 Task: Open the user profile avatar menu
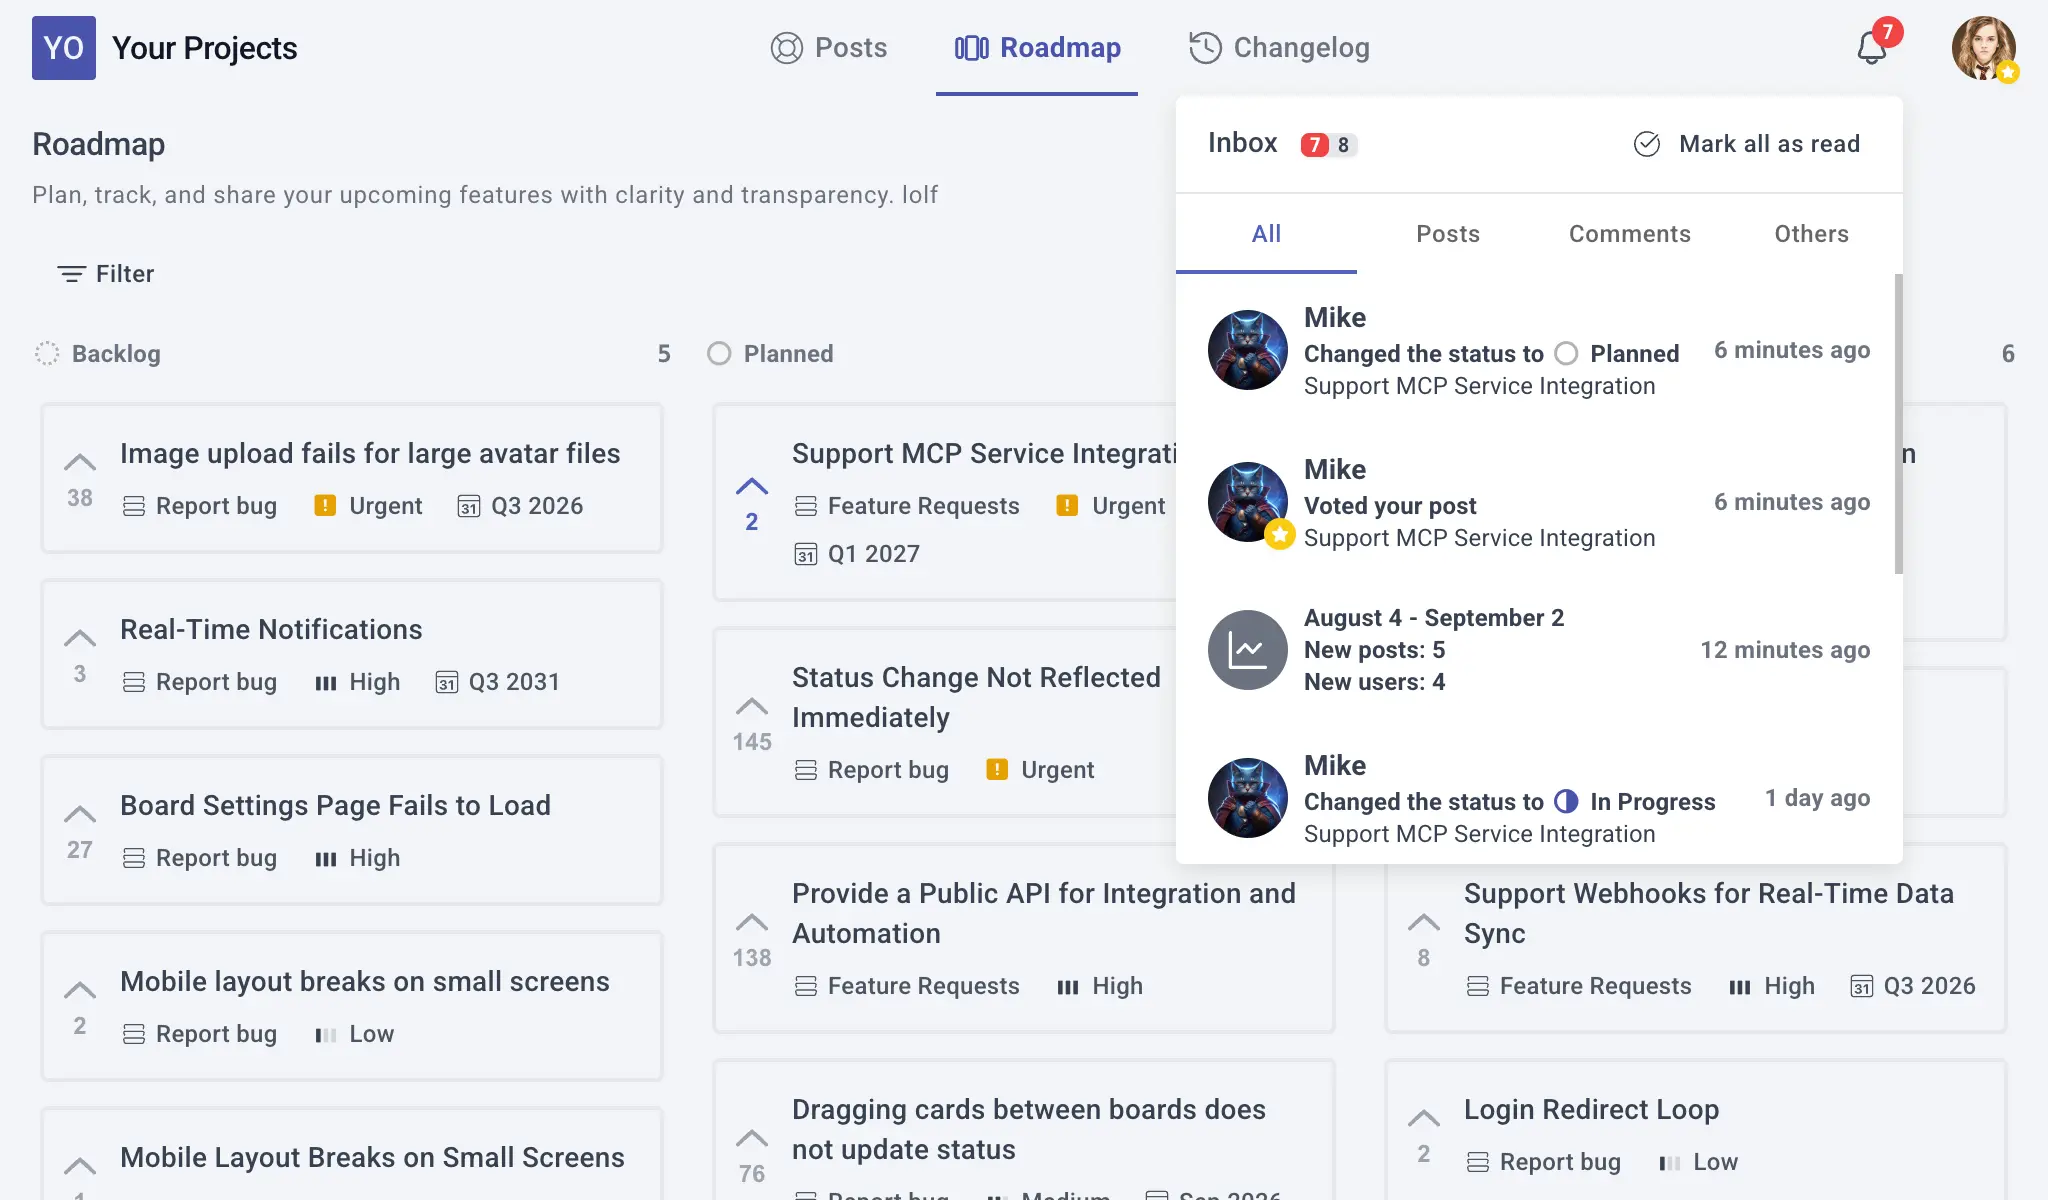pos(1984,48)
